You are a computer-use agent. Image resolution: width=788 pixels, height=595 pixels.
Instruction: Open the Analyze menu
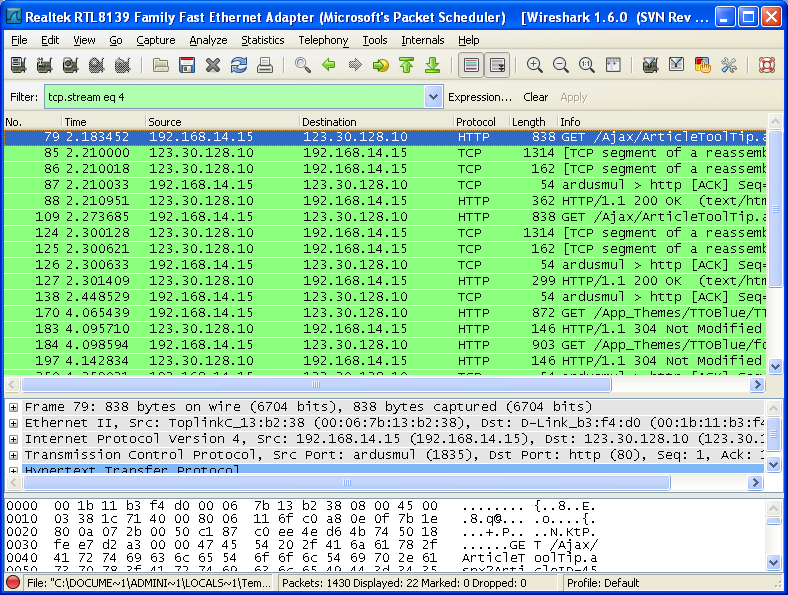pos(208,40)
